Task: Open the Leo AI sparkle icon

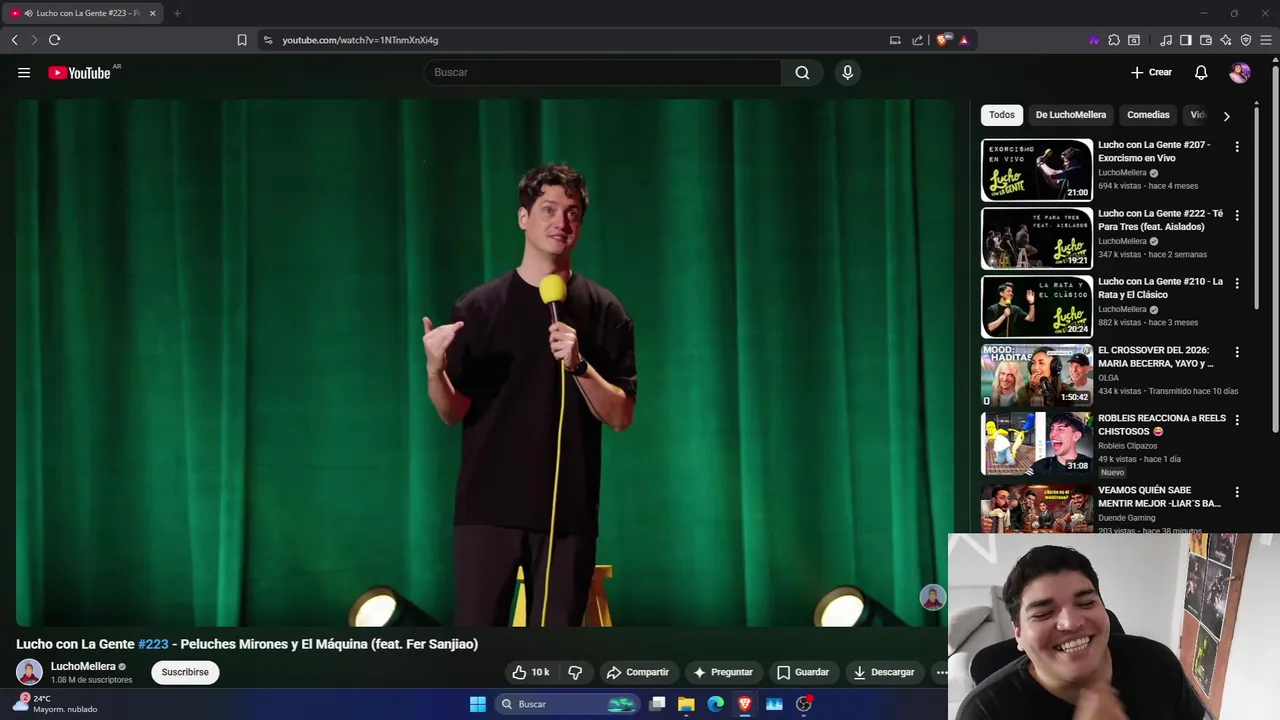Action: (1226, 40)
